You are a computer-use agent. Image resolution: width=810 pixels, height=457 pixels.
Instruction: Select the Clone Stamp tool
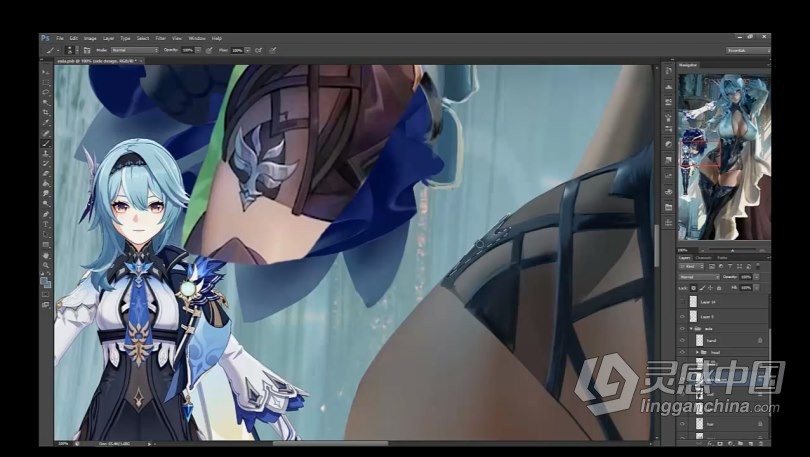point(45,153)
